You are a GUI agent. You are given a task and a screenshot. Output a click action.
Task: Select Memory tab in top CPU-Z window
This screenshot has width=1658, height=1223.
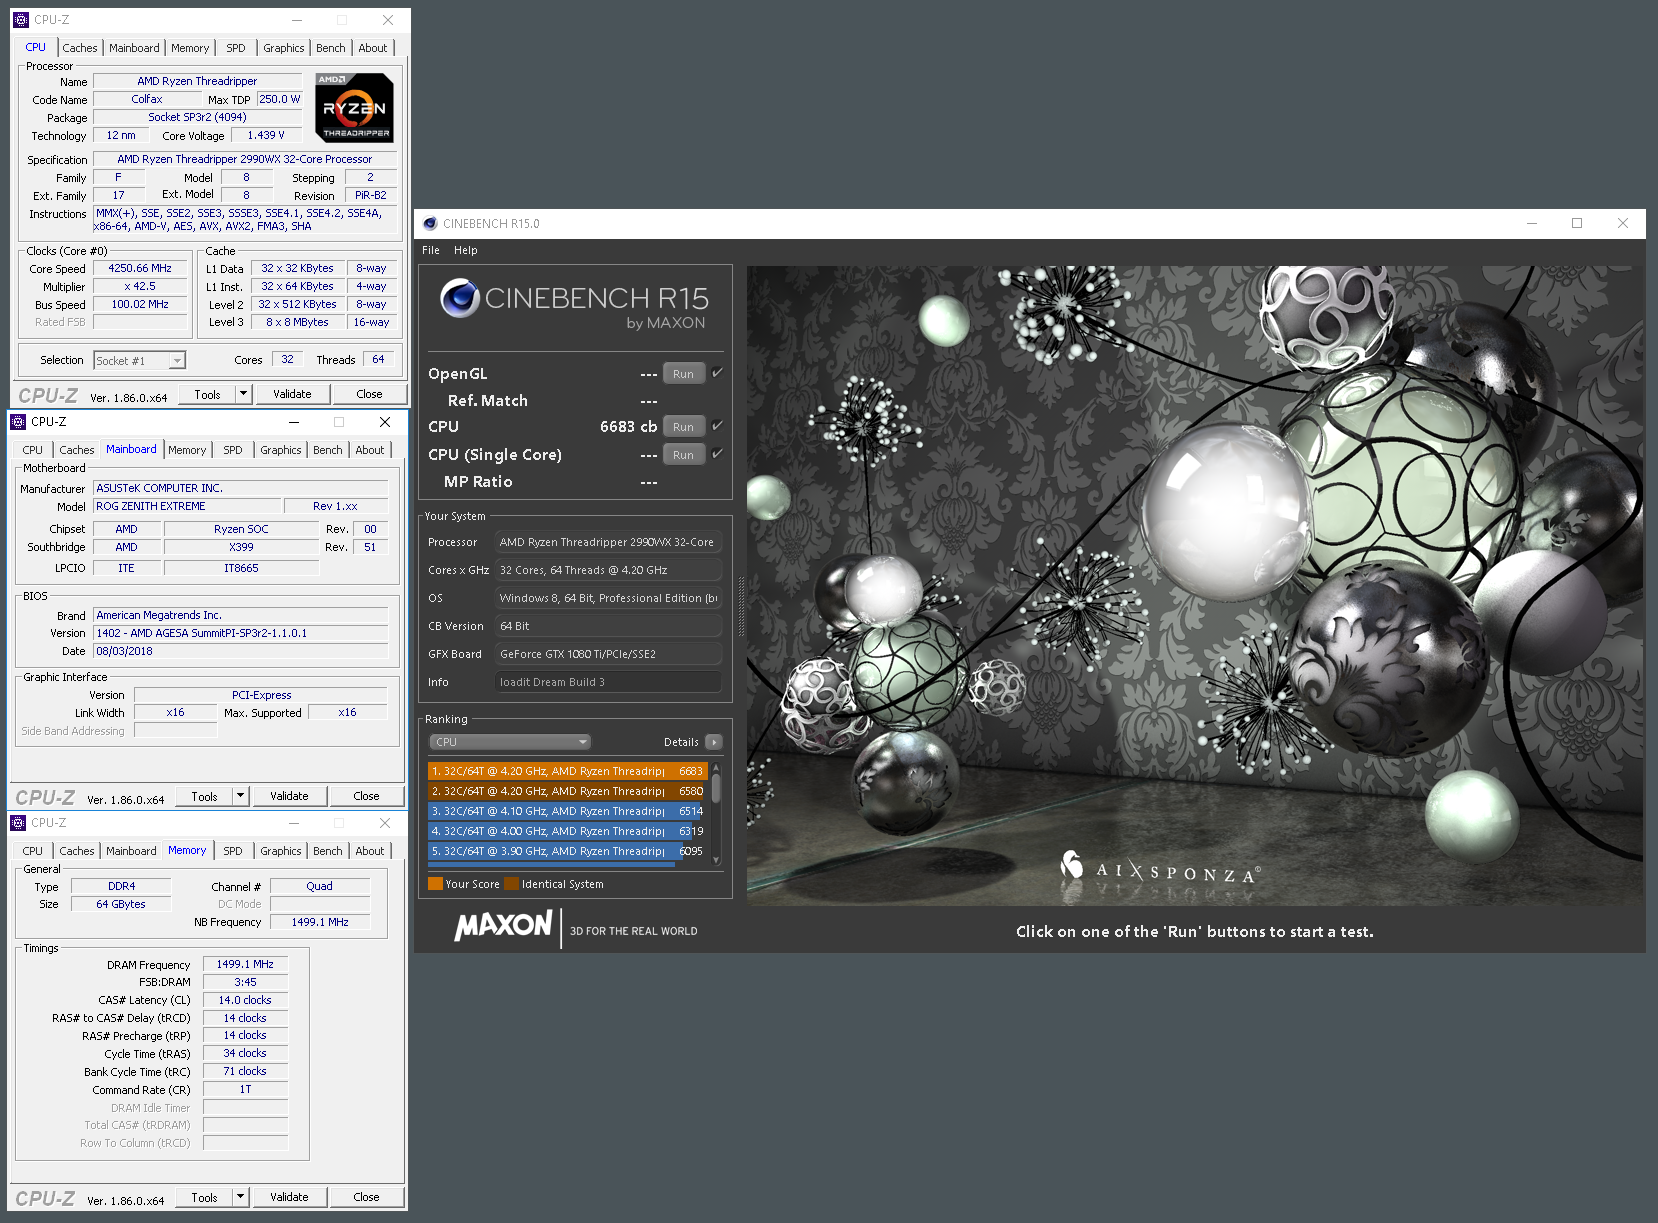click(x=190, y=48)
